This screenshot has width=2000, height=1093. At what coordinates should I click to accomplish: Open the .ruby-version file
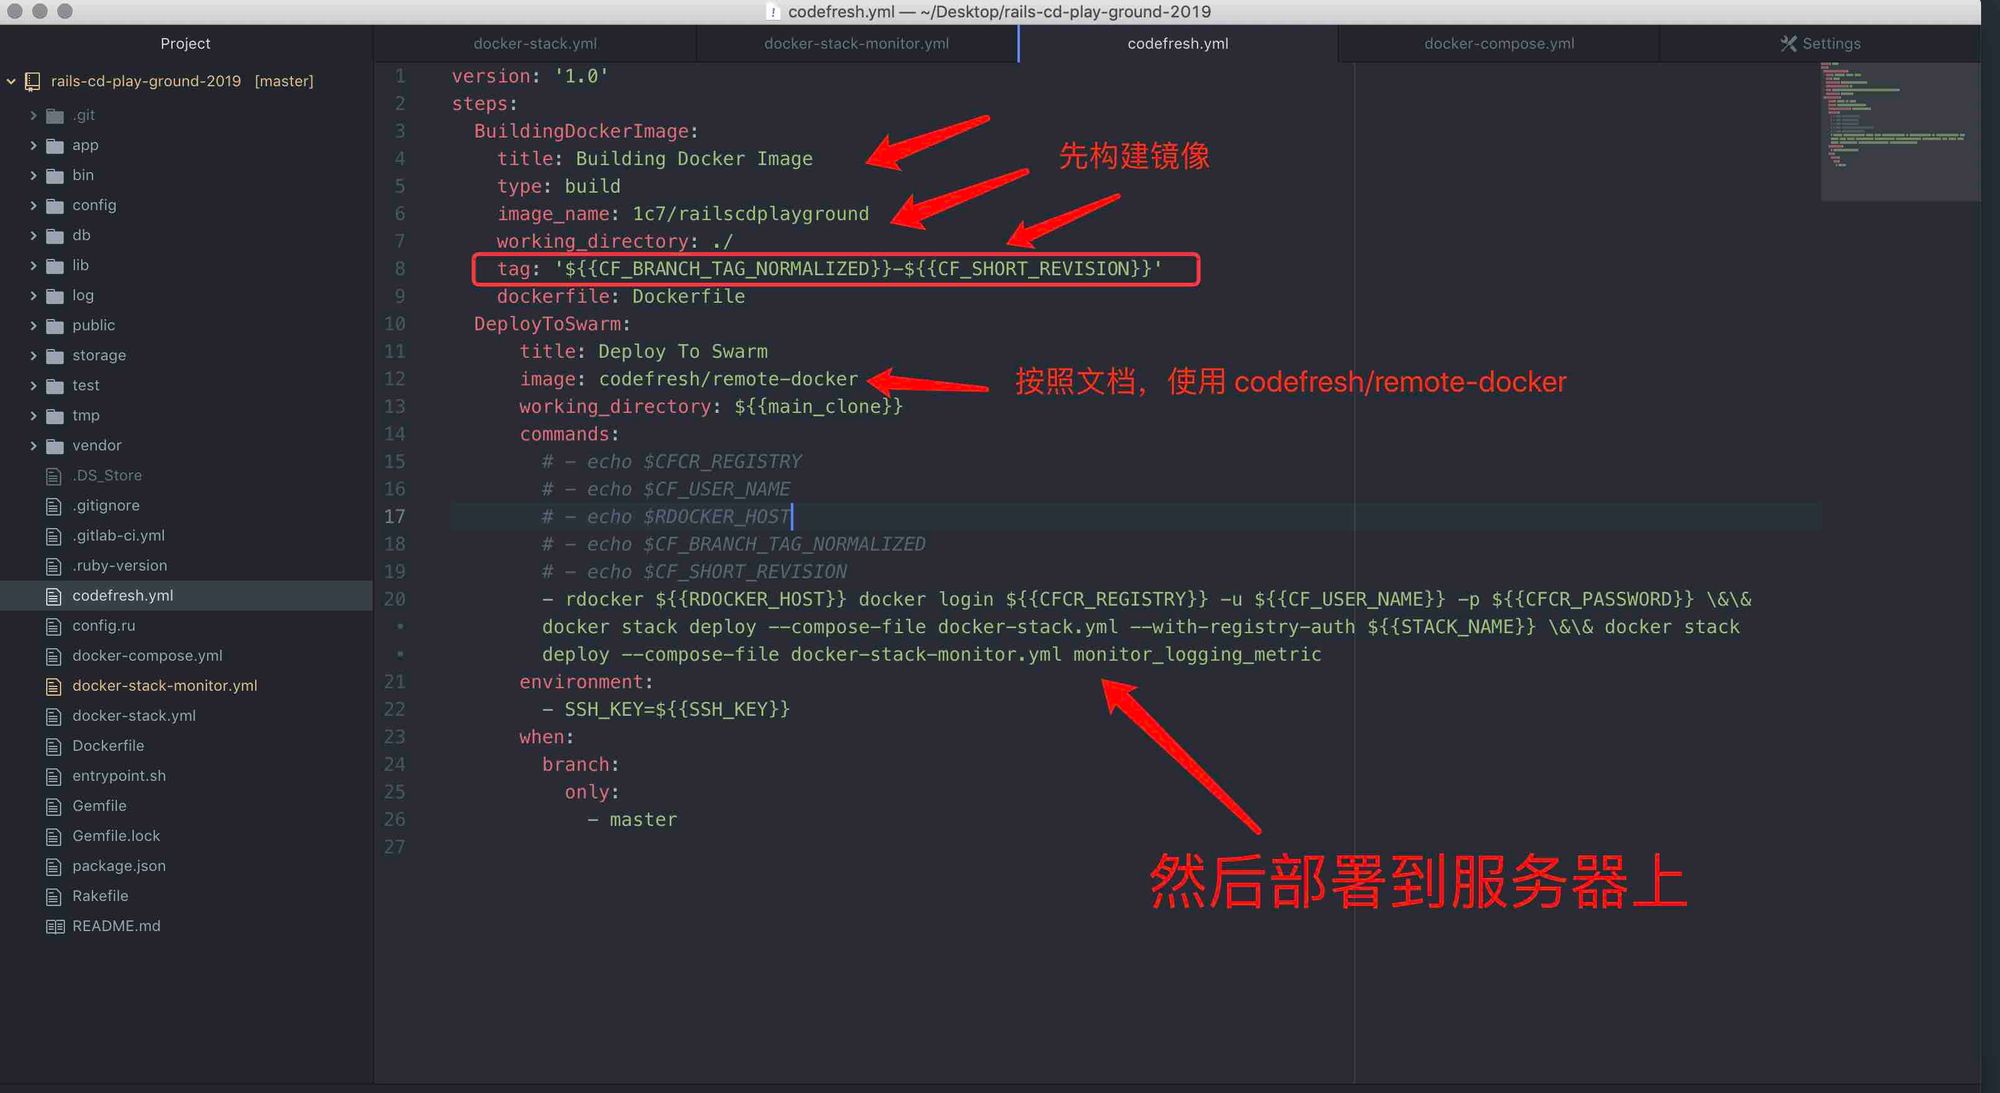[x=119, y=565]
